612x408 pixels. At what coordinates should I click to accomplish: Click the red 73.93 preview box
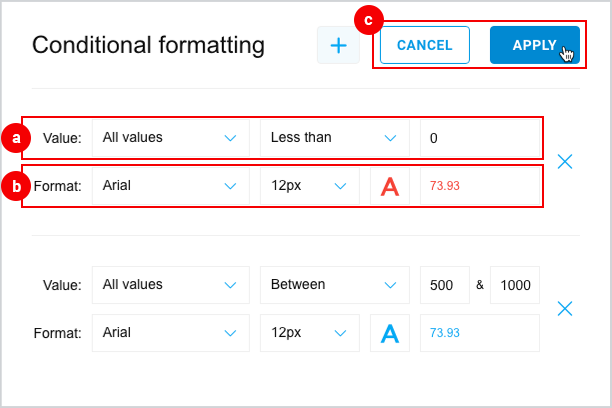480,186
